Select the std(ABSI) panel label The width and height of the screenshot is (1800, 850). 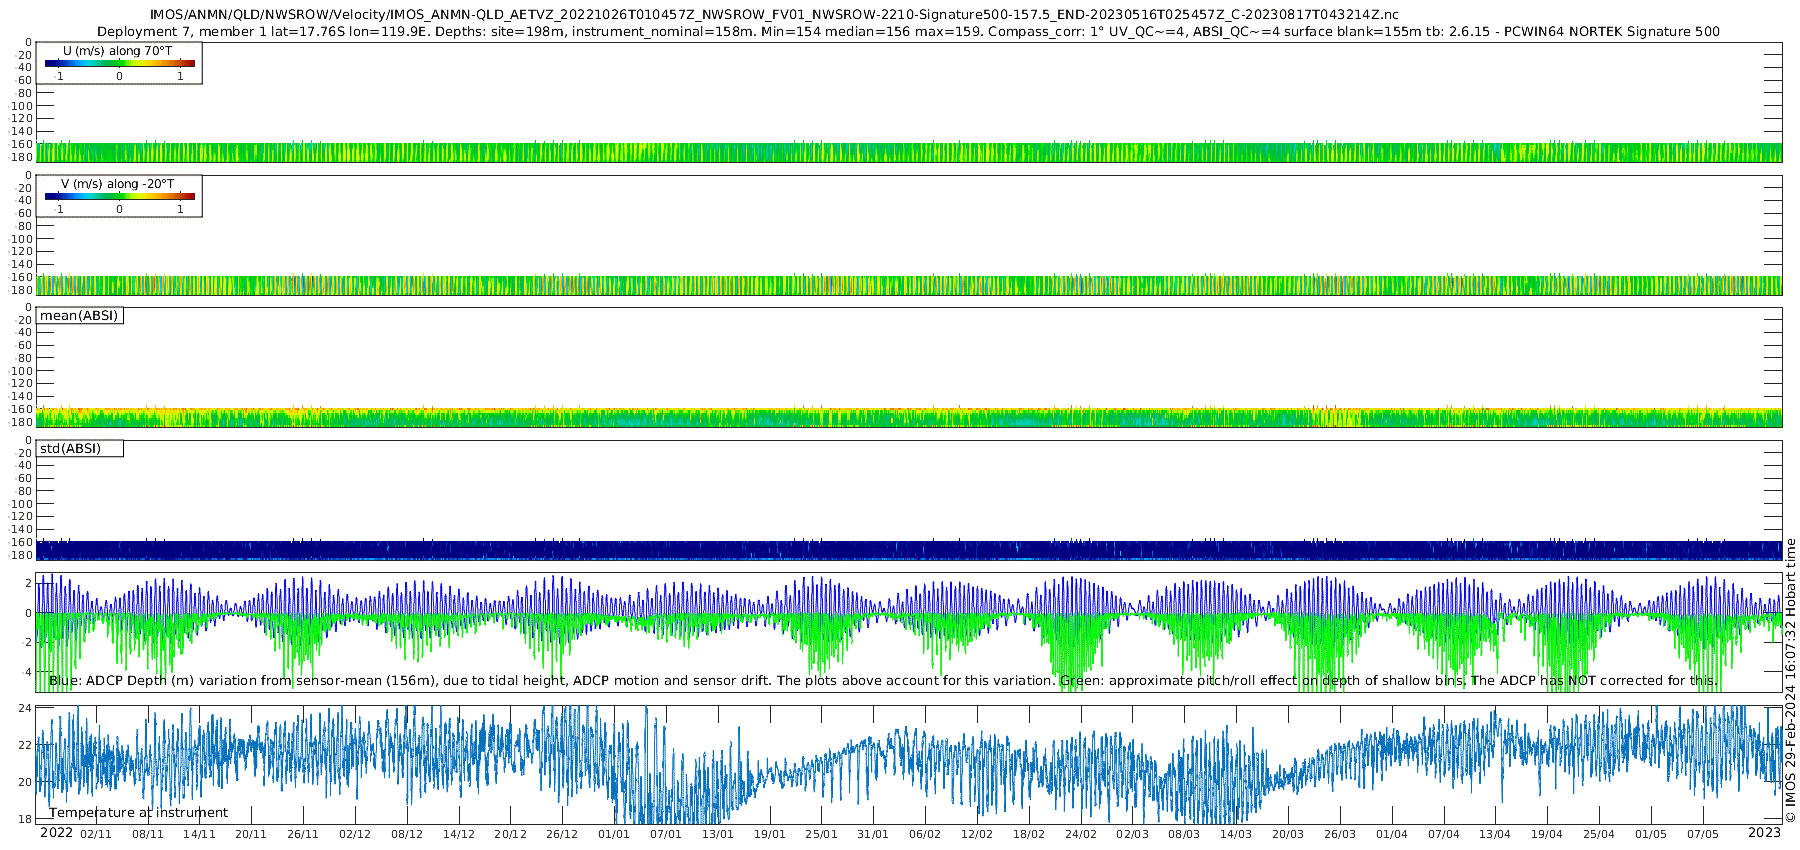tap(79, 449)
